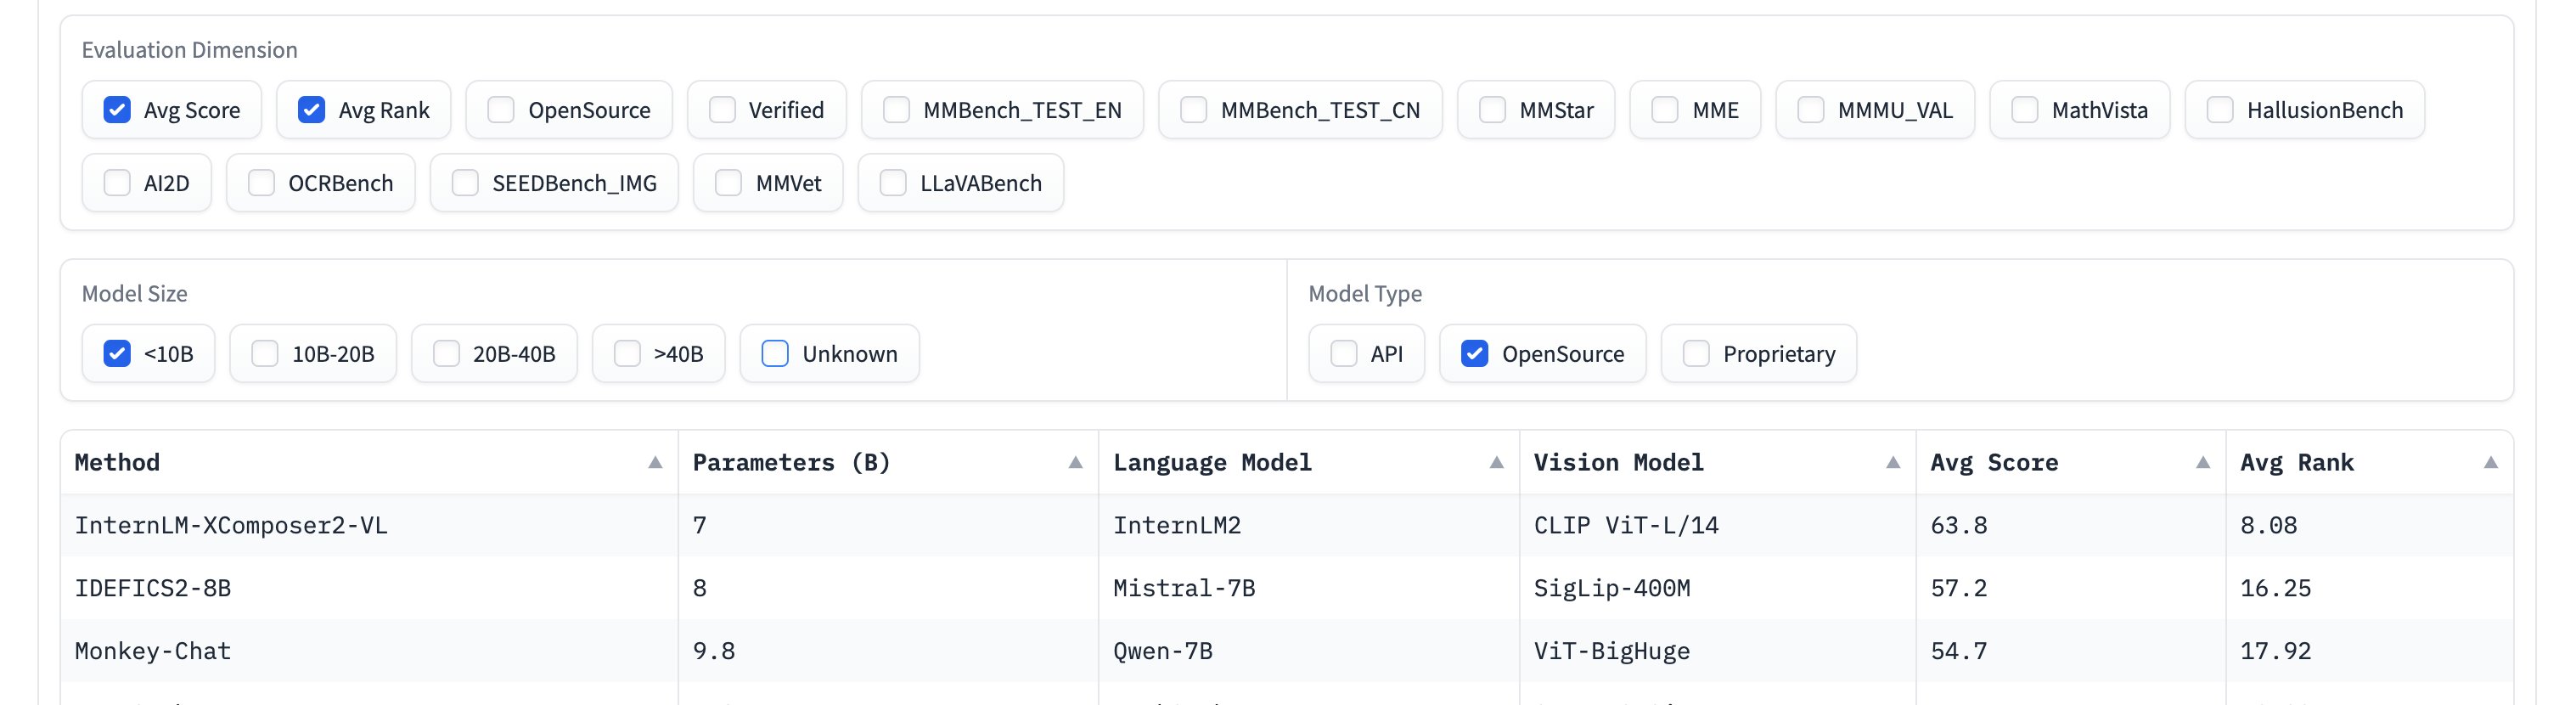2576x705 pixels.
Task: Click the Avg Rank sort arrow
Action: tap(2490, 462)
